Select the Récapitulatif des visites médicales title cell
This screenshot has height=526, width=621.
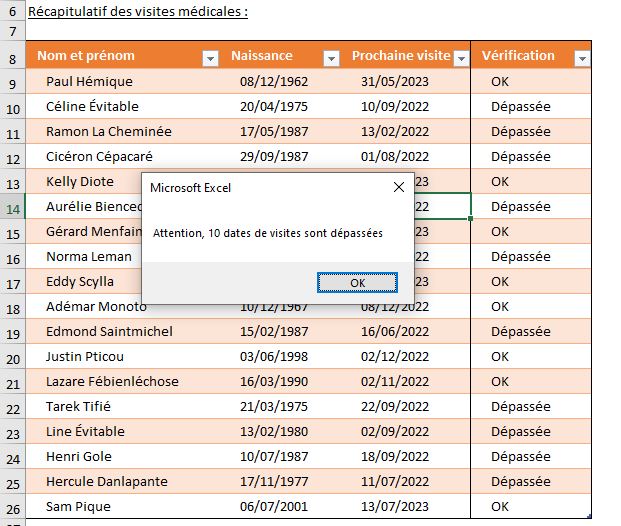pos(138,12)
